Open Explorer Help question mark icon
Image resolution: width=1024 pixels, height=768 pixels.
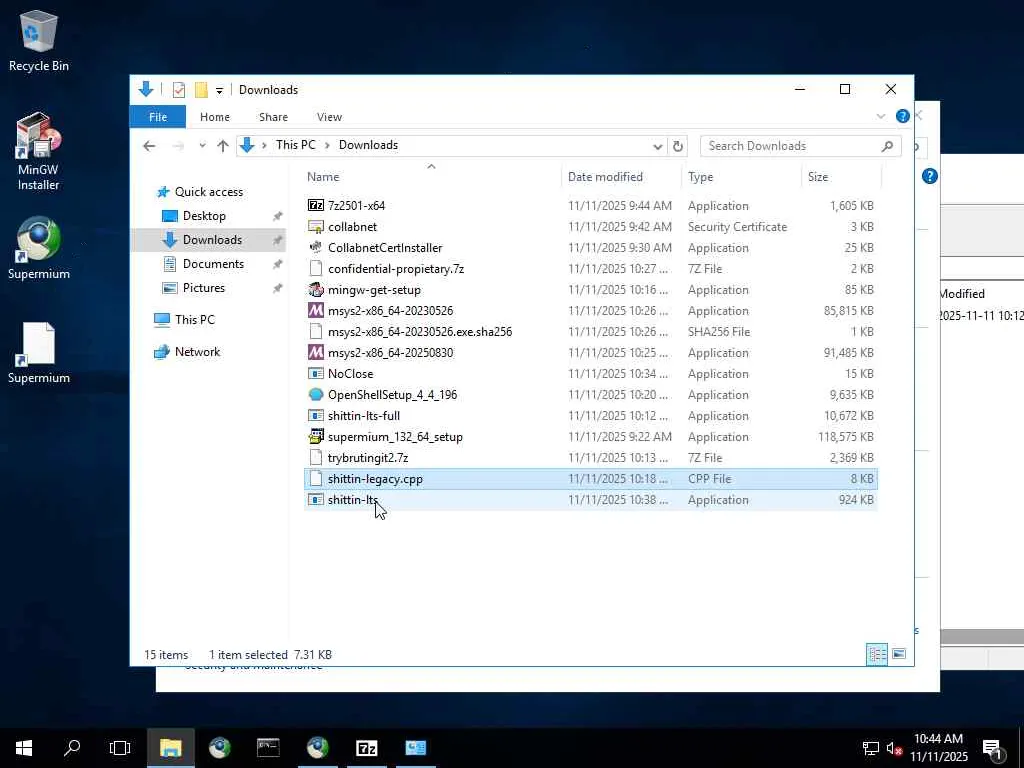pyautogui.click(x=903, y=116)
